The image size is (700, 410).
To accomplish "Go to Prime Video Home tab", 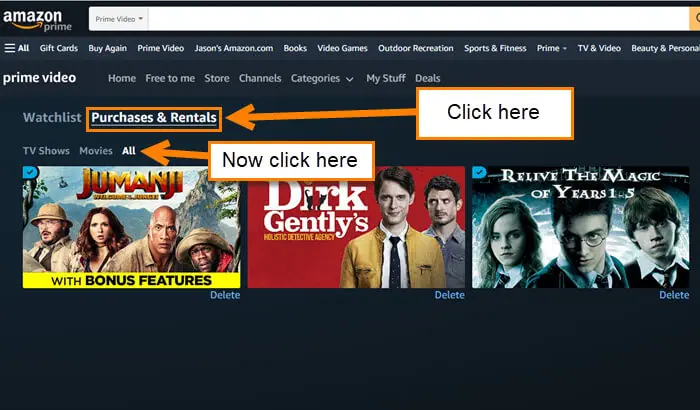I will pos(122,78).
